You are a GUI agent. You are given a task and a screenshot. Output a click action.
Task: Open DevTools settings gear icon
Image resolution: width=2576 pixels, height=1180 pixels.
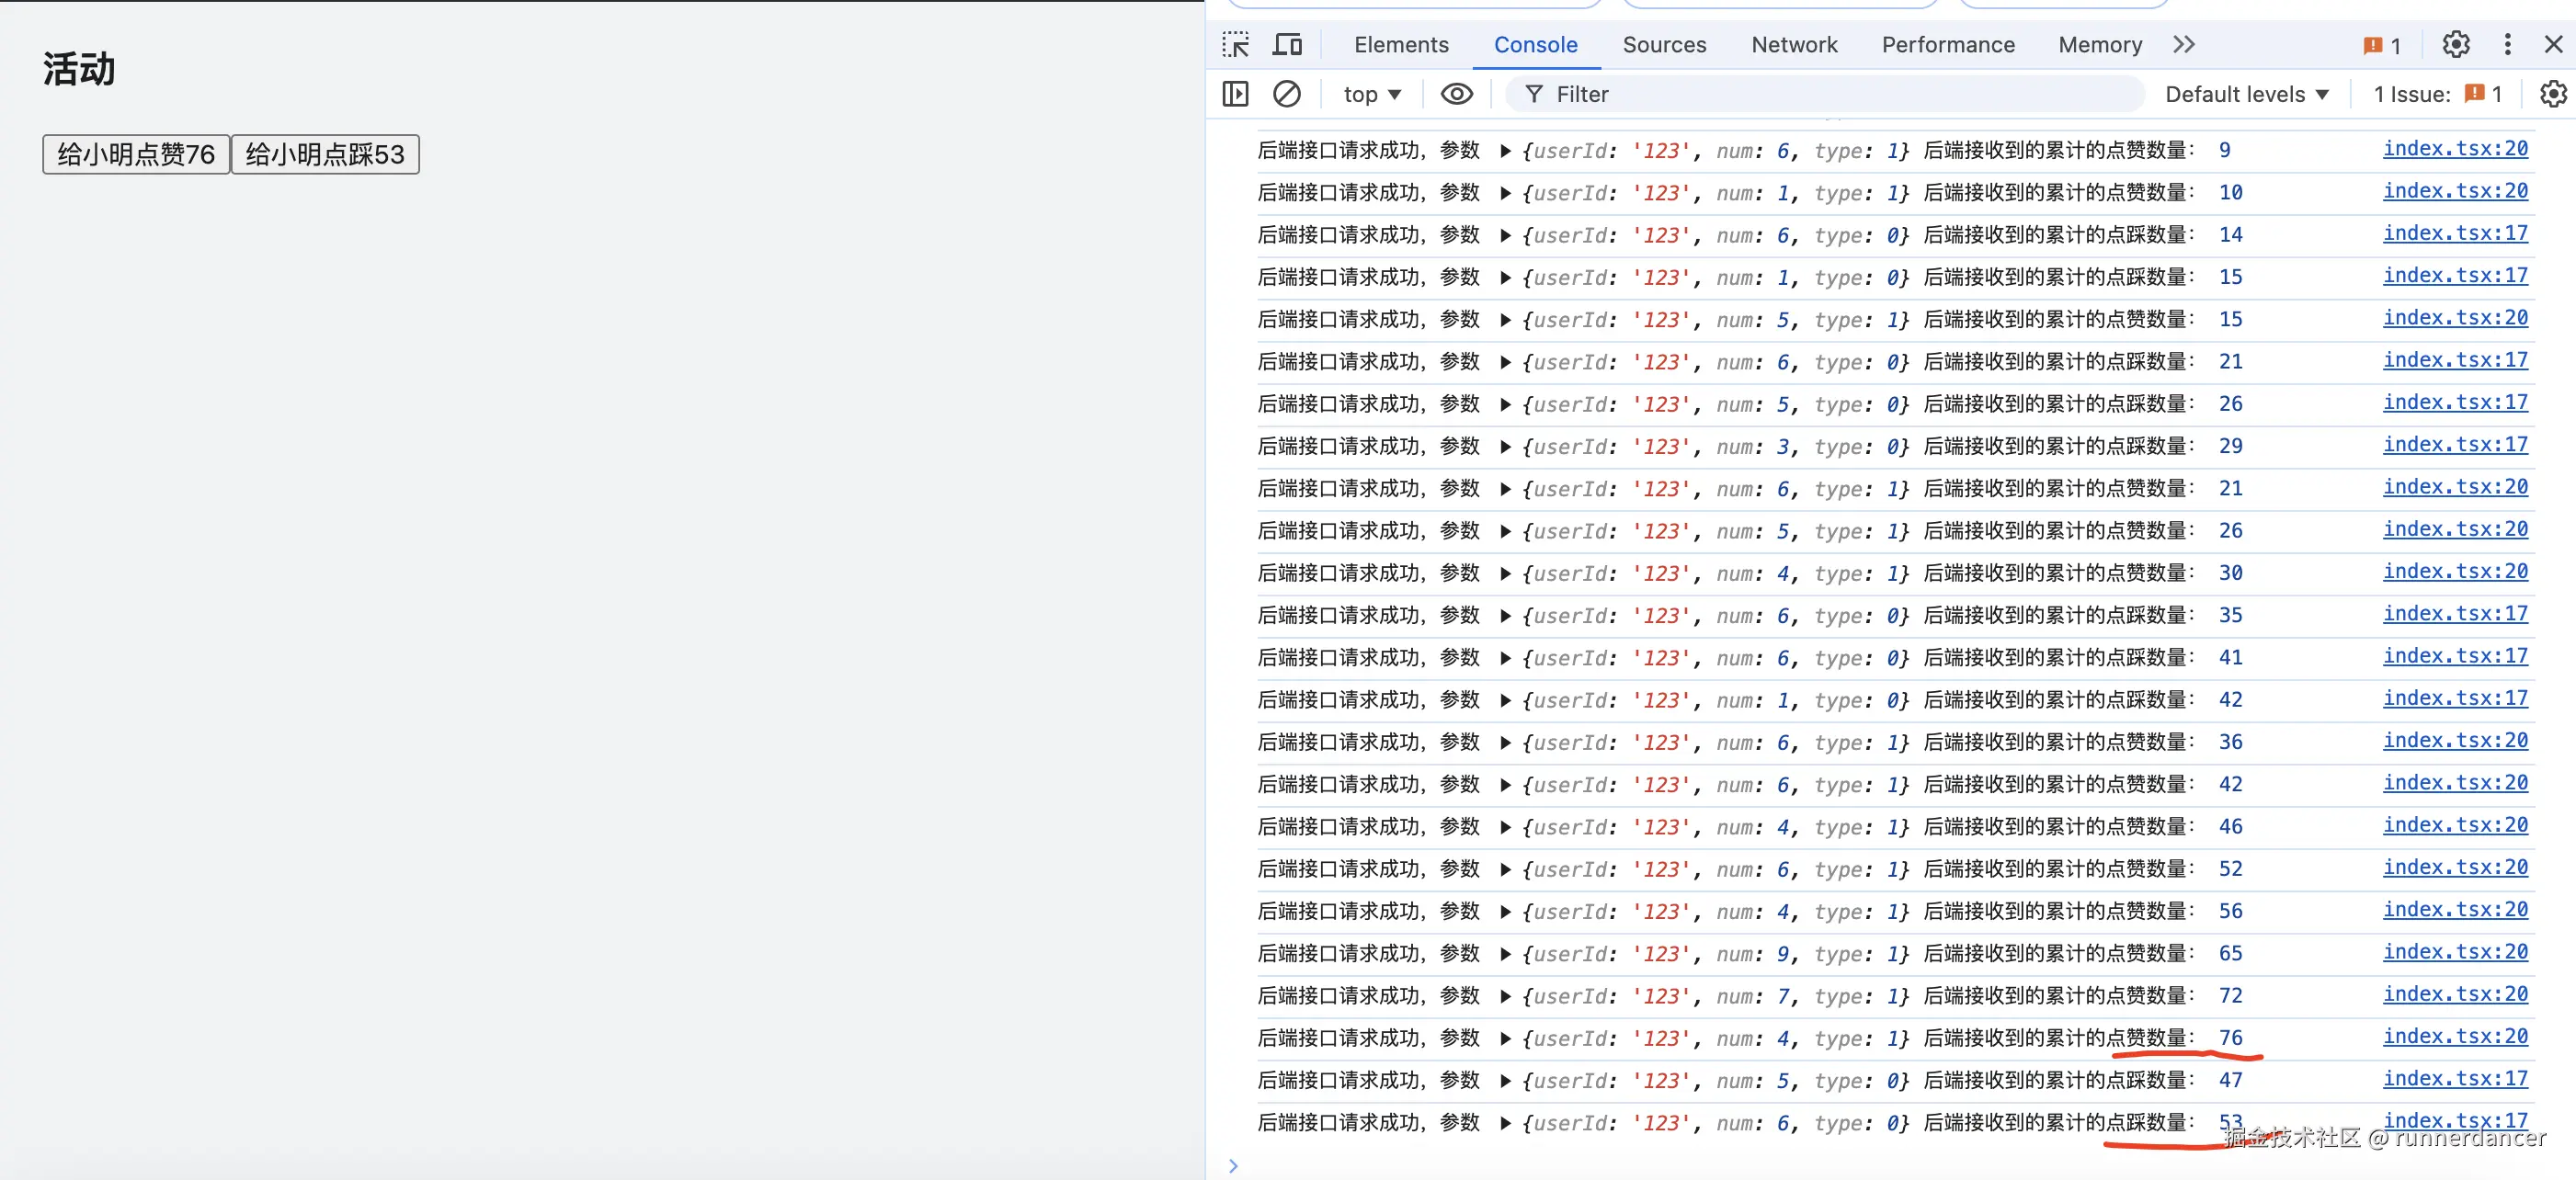(x=2455, y=45)
